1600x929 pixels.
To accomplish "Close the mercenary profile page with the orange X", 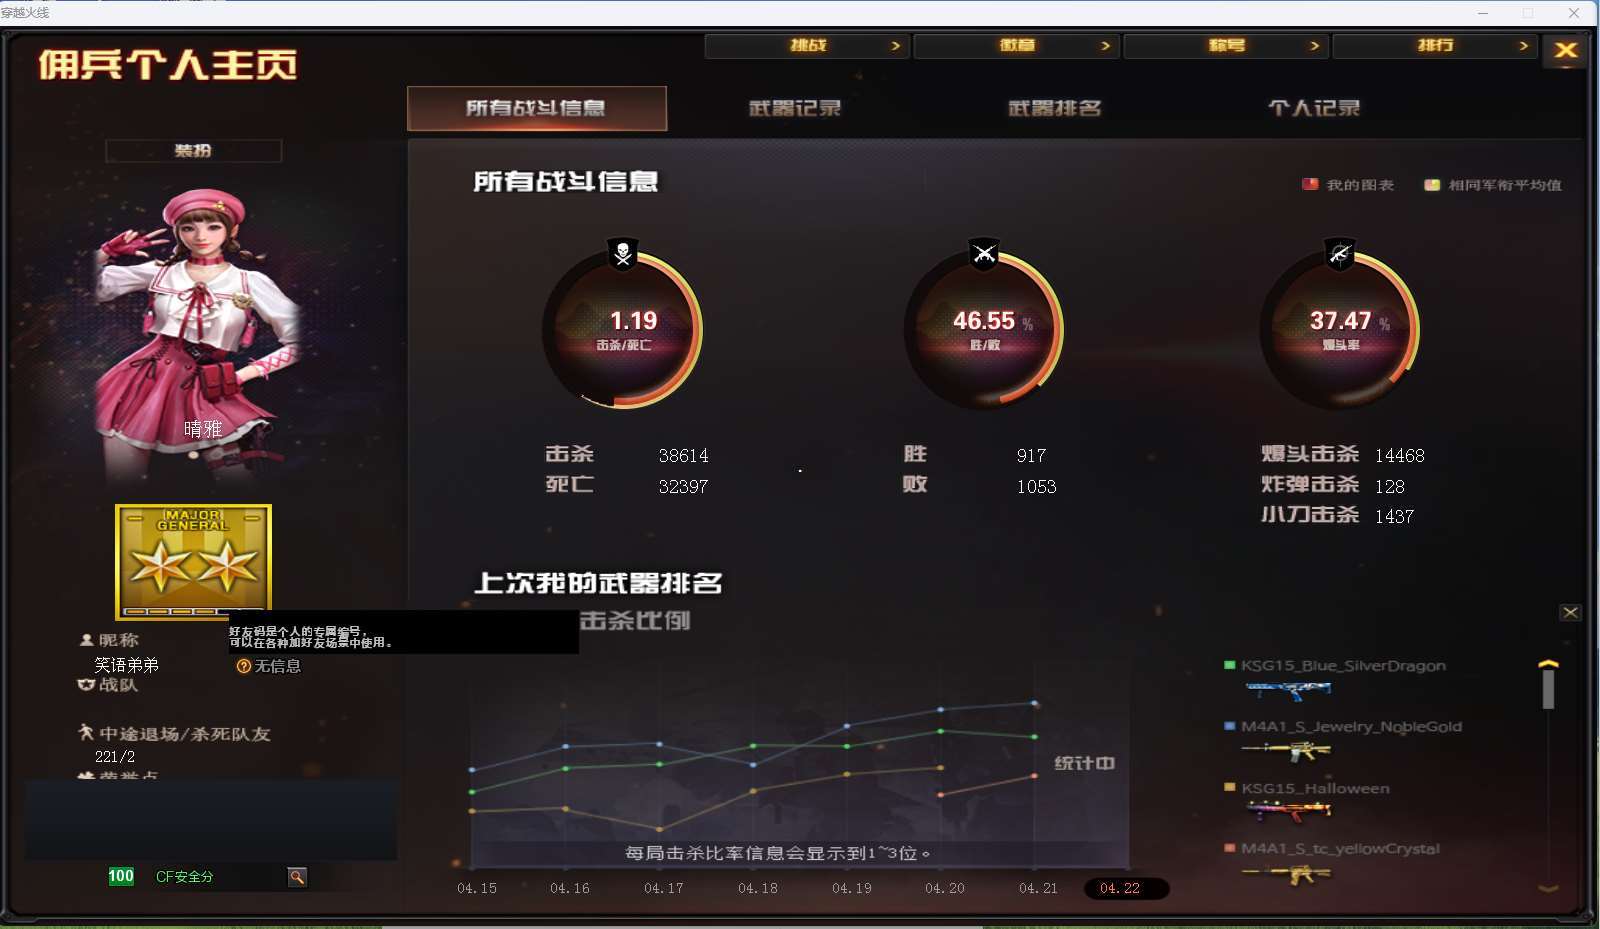I will pyautogui.click(x=1566, y=50).
